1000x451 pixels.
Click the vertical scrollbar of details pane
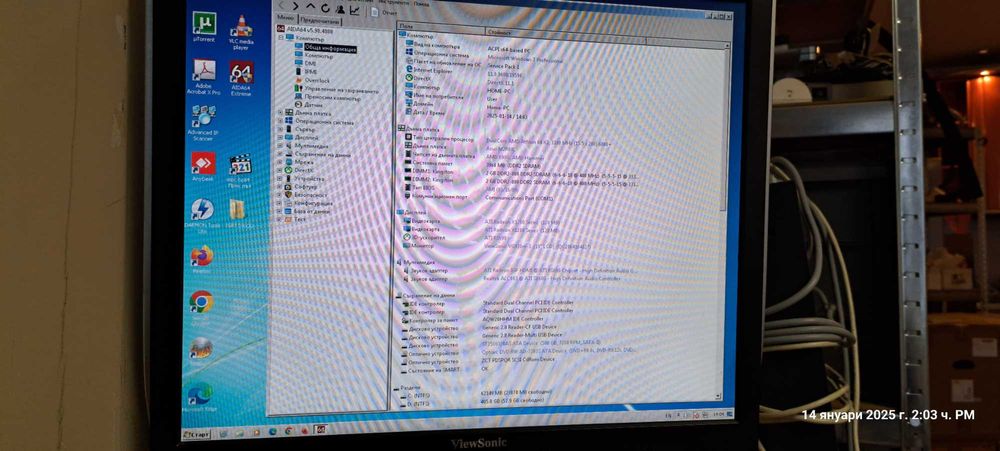click(723, 223)
